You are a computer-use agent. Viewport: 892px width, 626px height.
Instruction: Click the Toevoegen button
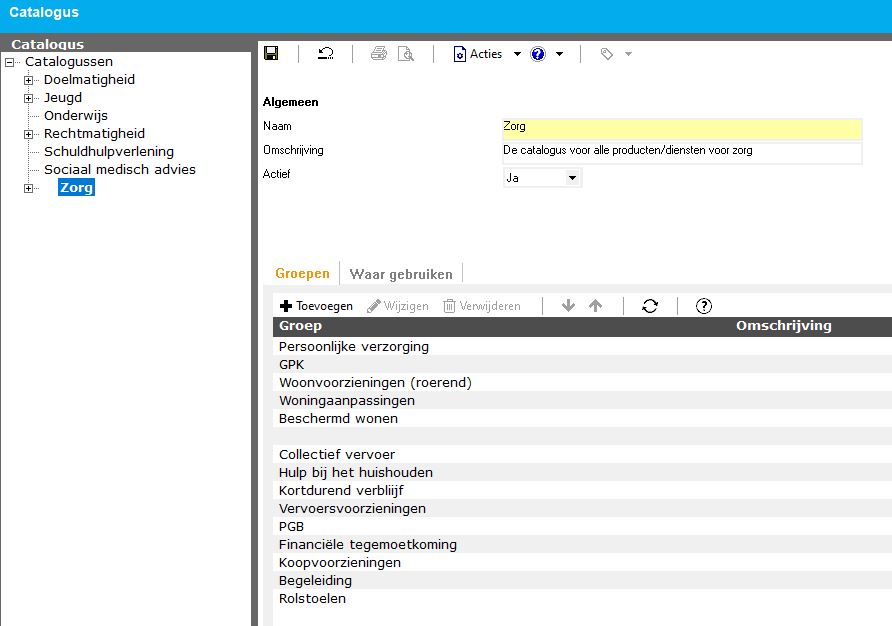(316, 306)
